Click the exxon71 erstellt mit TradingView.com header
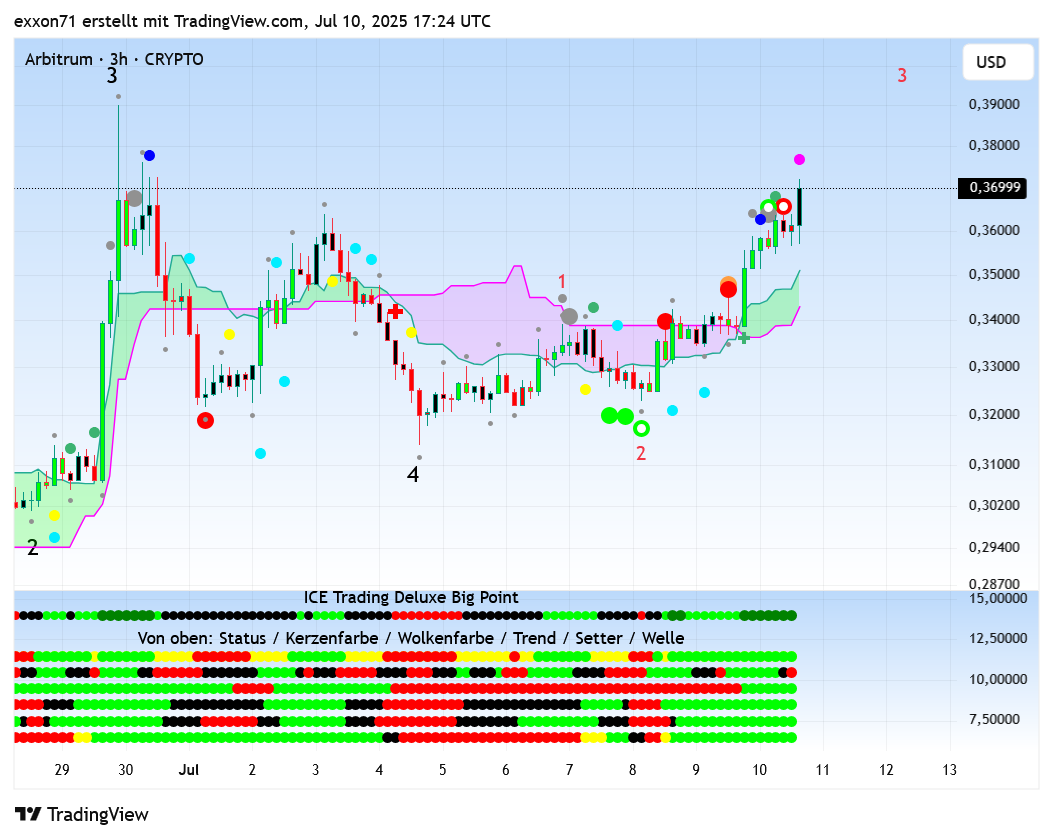Viewport: 1053px width, 839px height. pyautogui.click(x=252, y=20)
